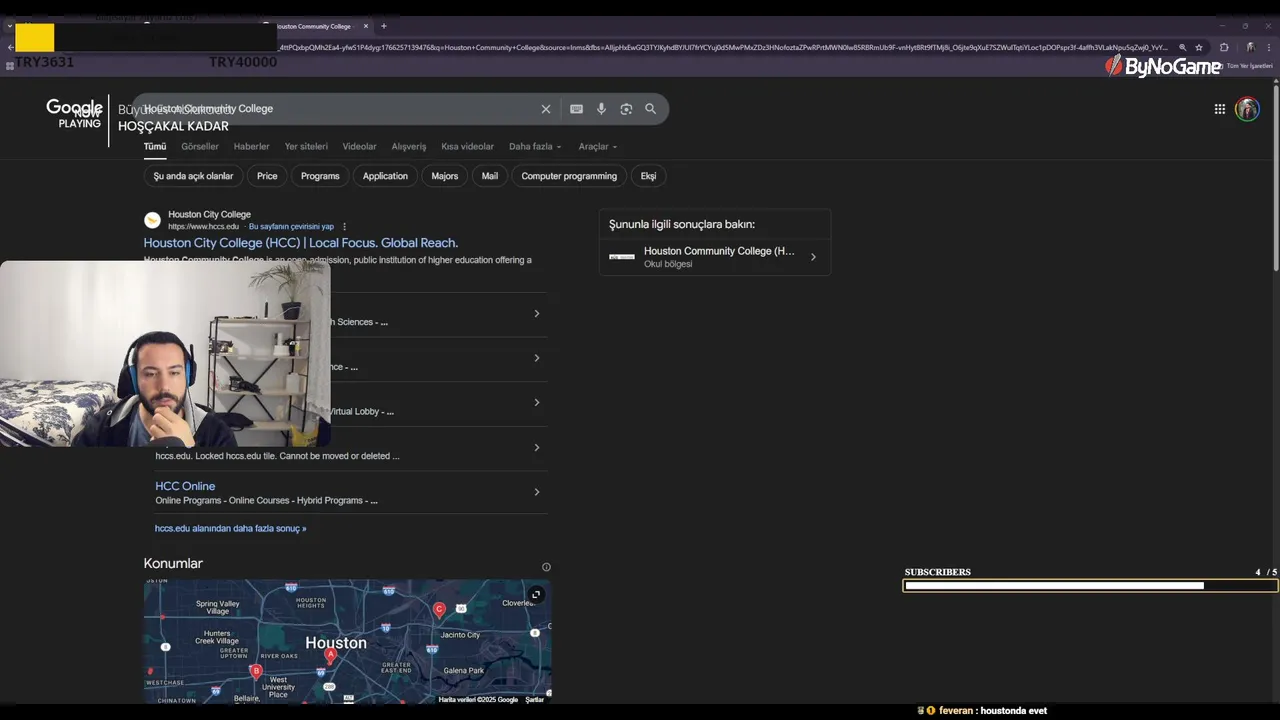Toggle the Programs filter chip
The image size is (1280, 720).
click(320, 176)
